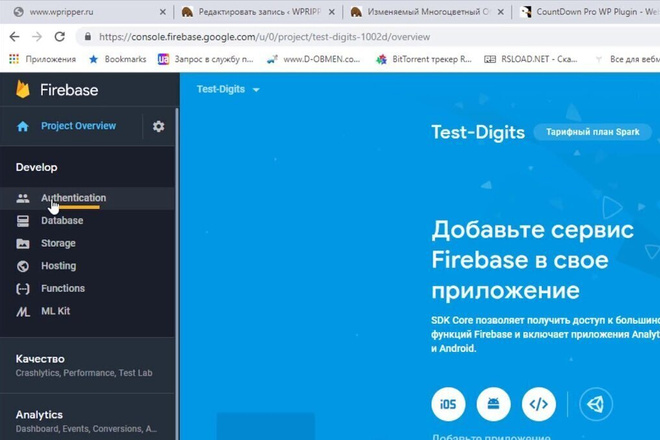This screenshot has width=660, height=440.
Task: Close the Изменяемый Многоцветный tab
Action: coord(500,12)
